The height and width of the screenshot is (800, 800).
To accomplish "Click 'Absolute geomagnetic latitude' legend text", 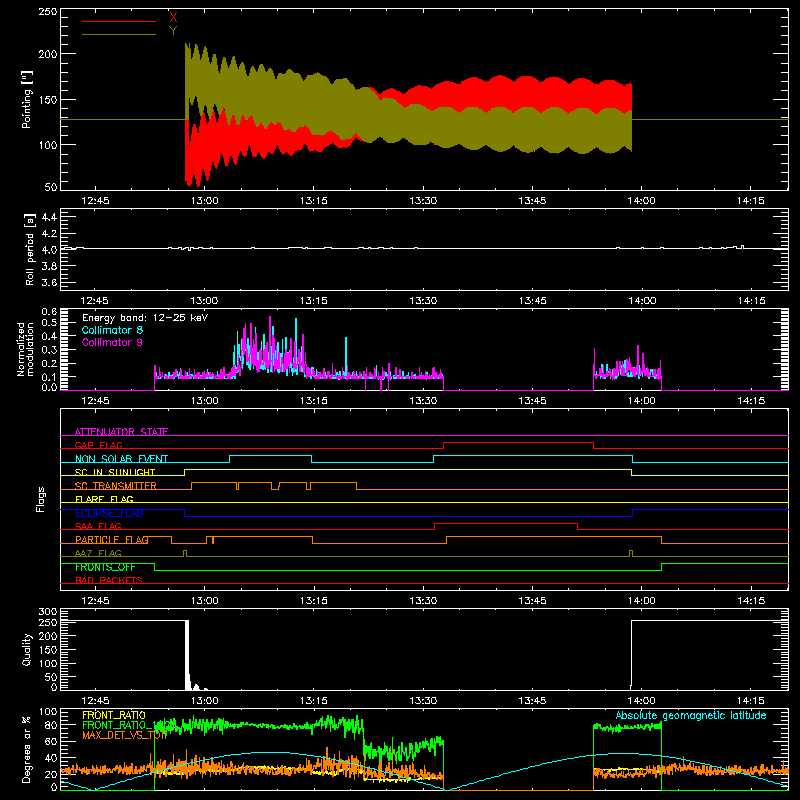I will [691, 715].
